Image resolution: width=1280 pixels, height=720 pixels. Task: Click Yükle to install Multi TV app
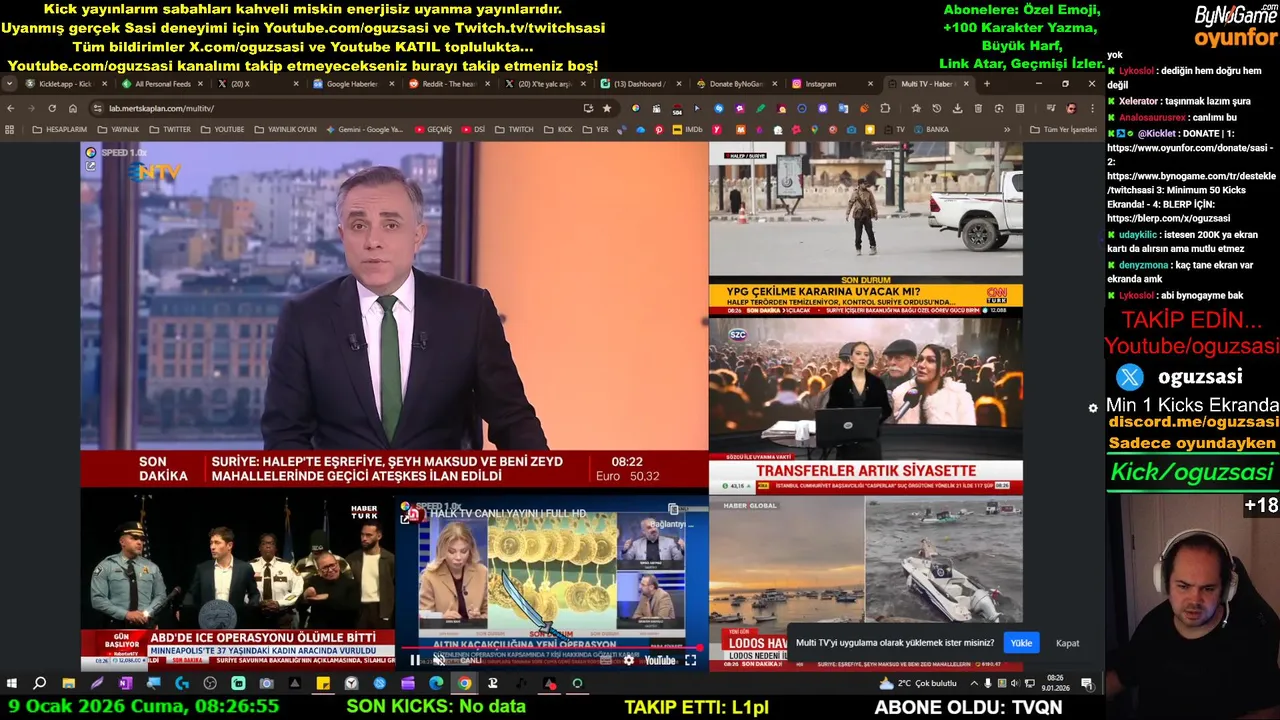coord(1021,643)
